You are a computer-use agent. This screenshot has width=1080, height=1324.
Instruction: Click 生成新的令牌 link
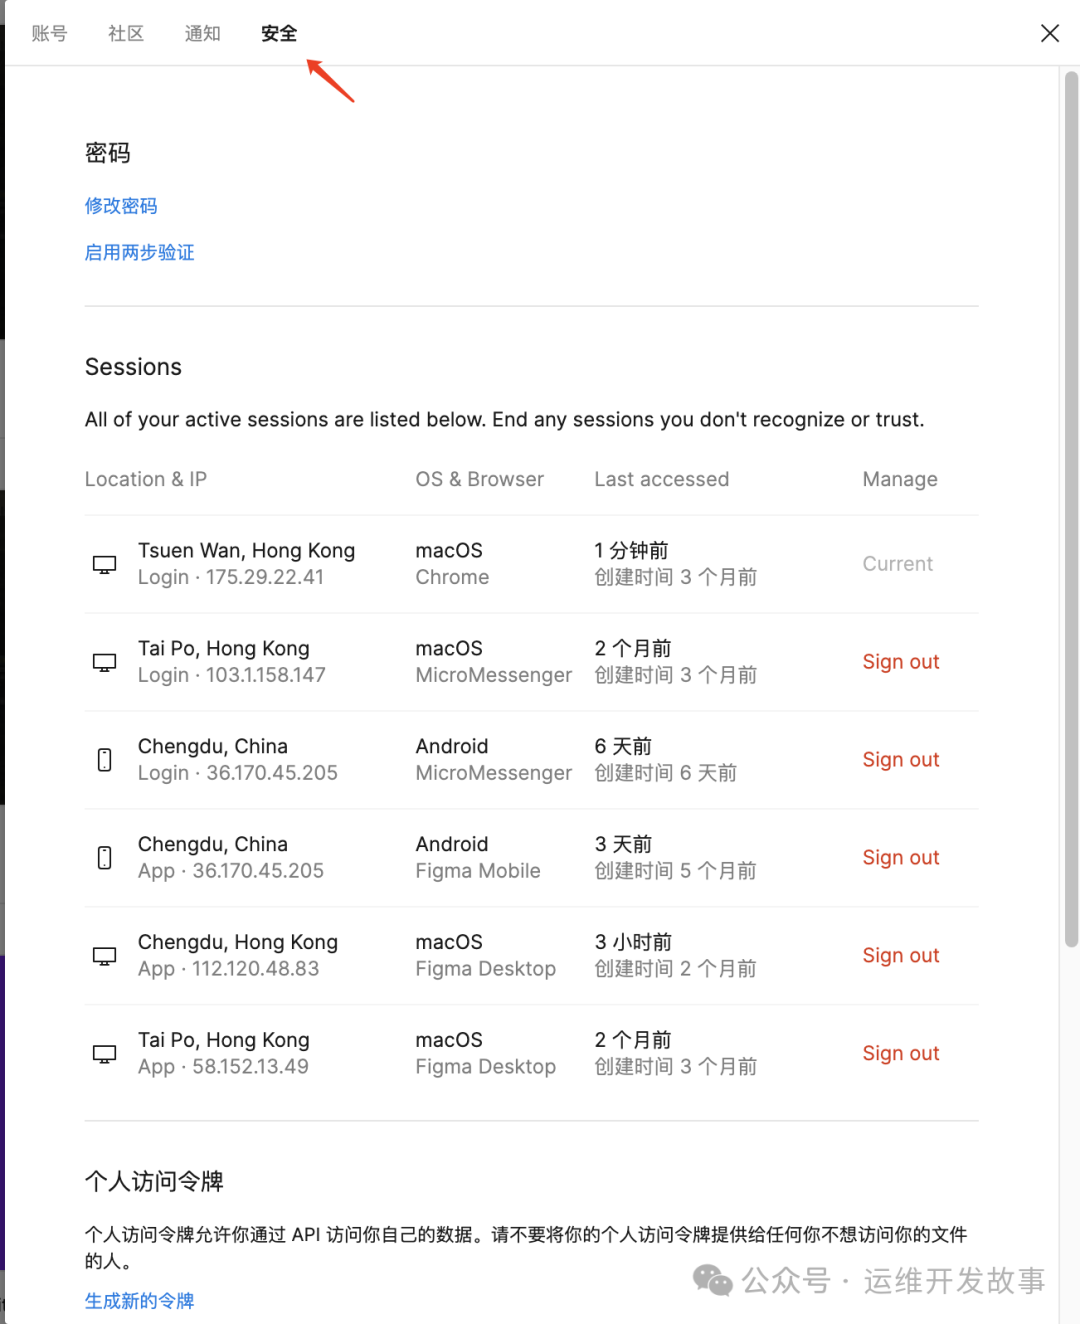pos(139,1300)
